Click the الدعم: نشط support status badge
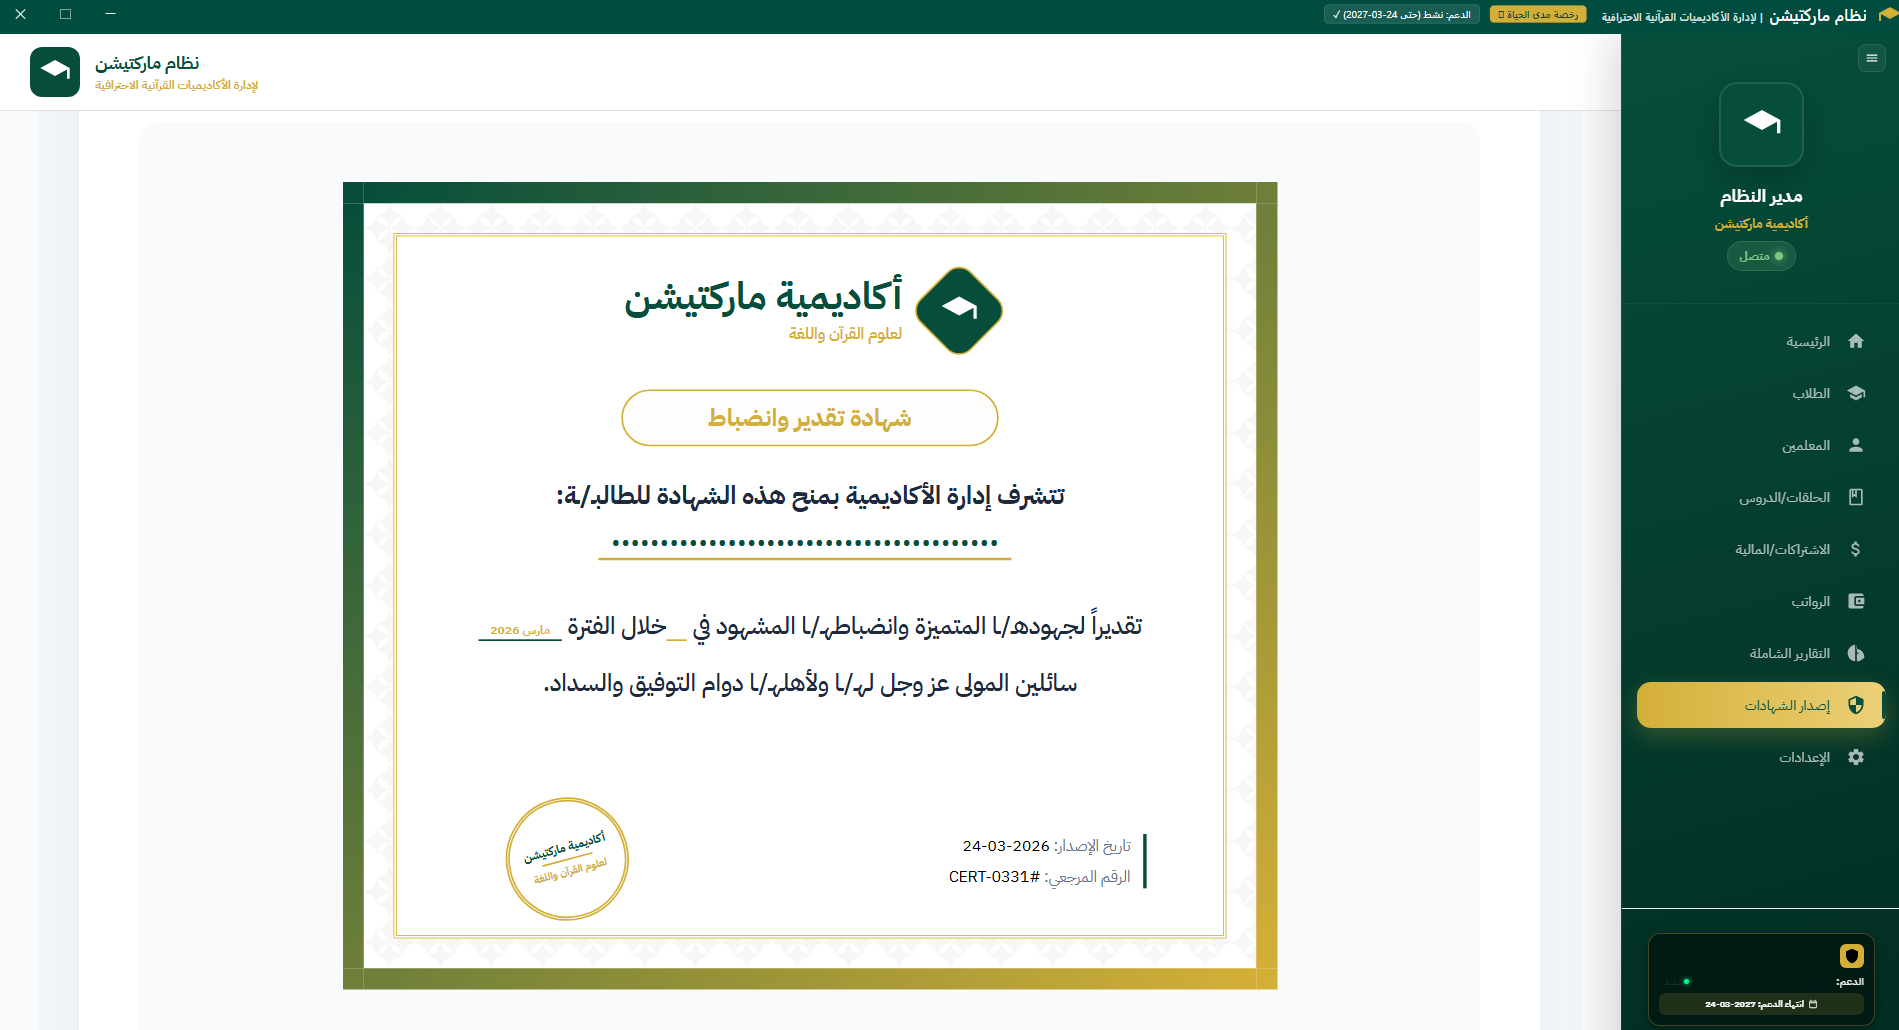 click(1402, 15)
